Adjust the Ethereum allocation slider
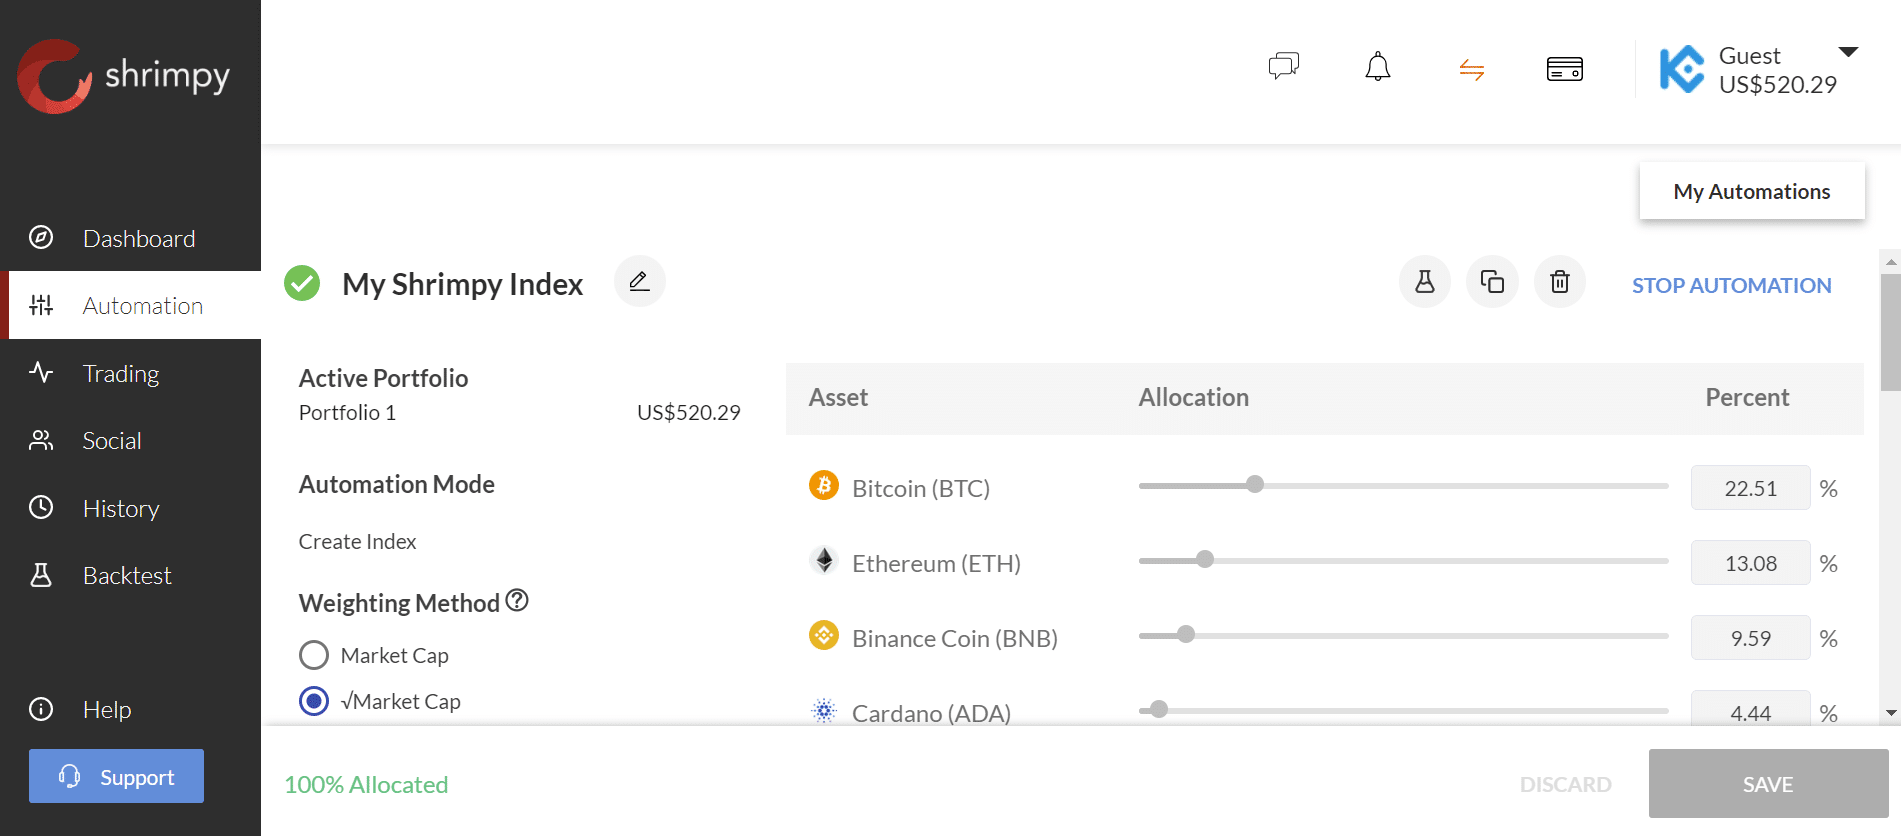The height and width of the screenshot is (836, 1901). (x=1205, y=560)
